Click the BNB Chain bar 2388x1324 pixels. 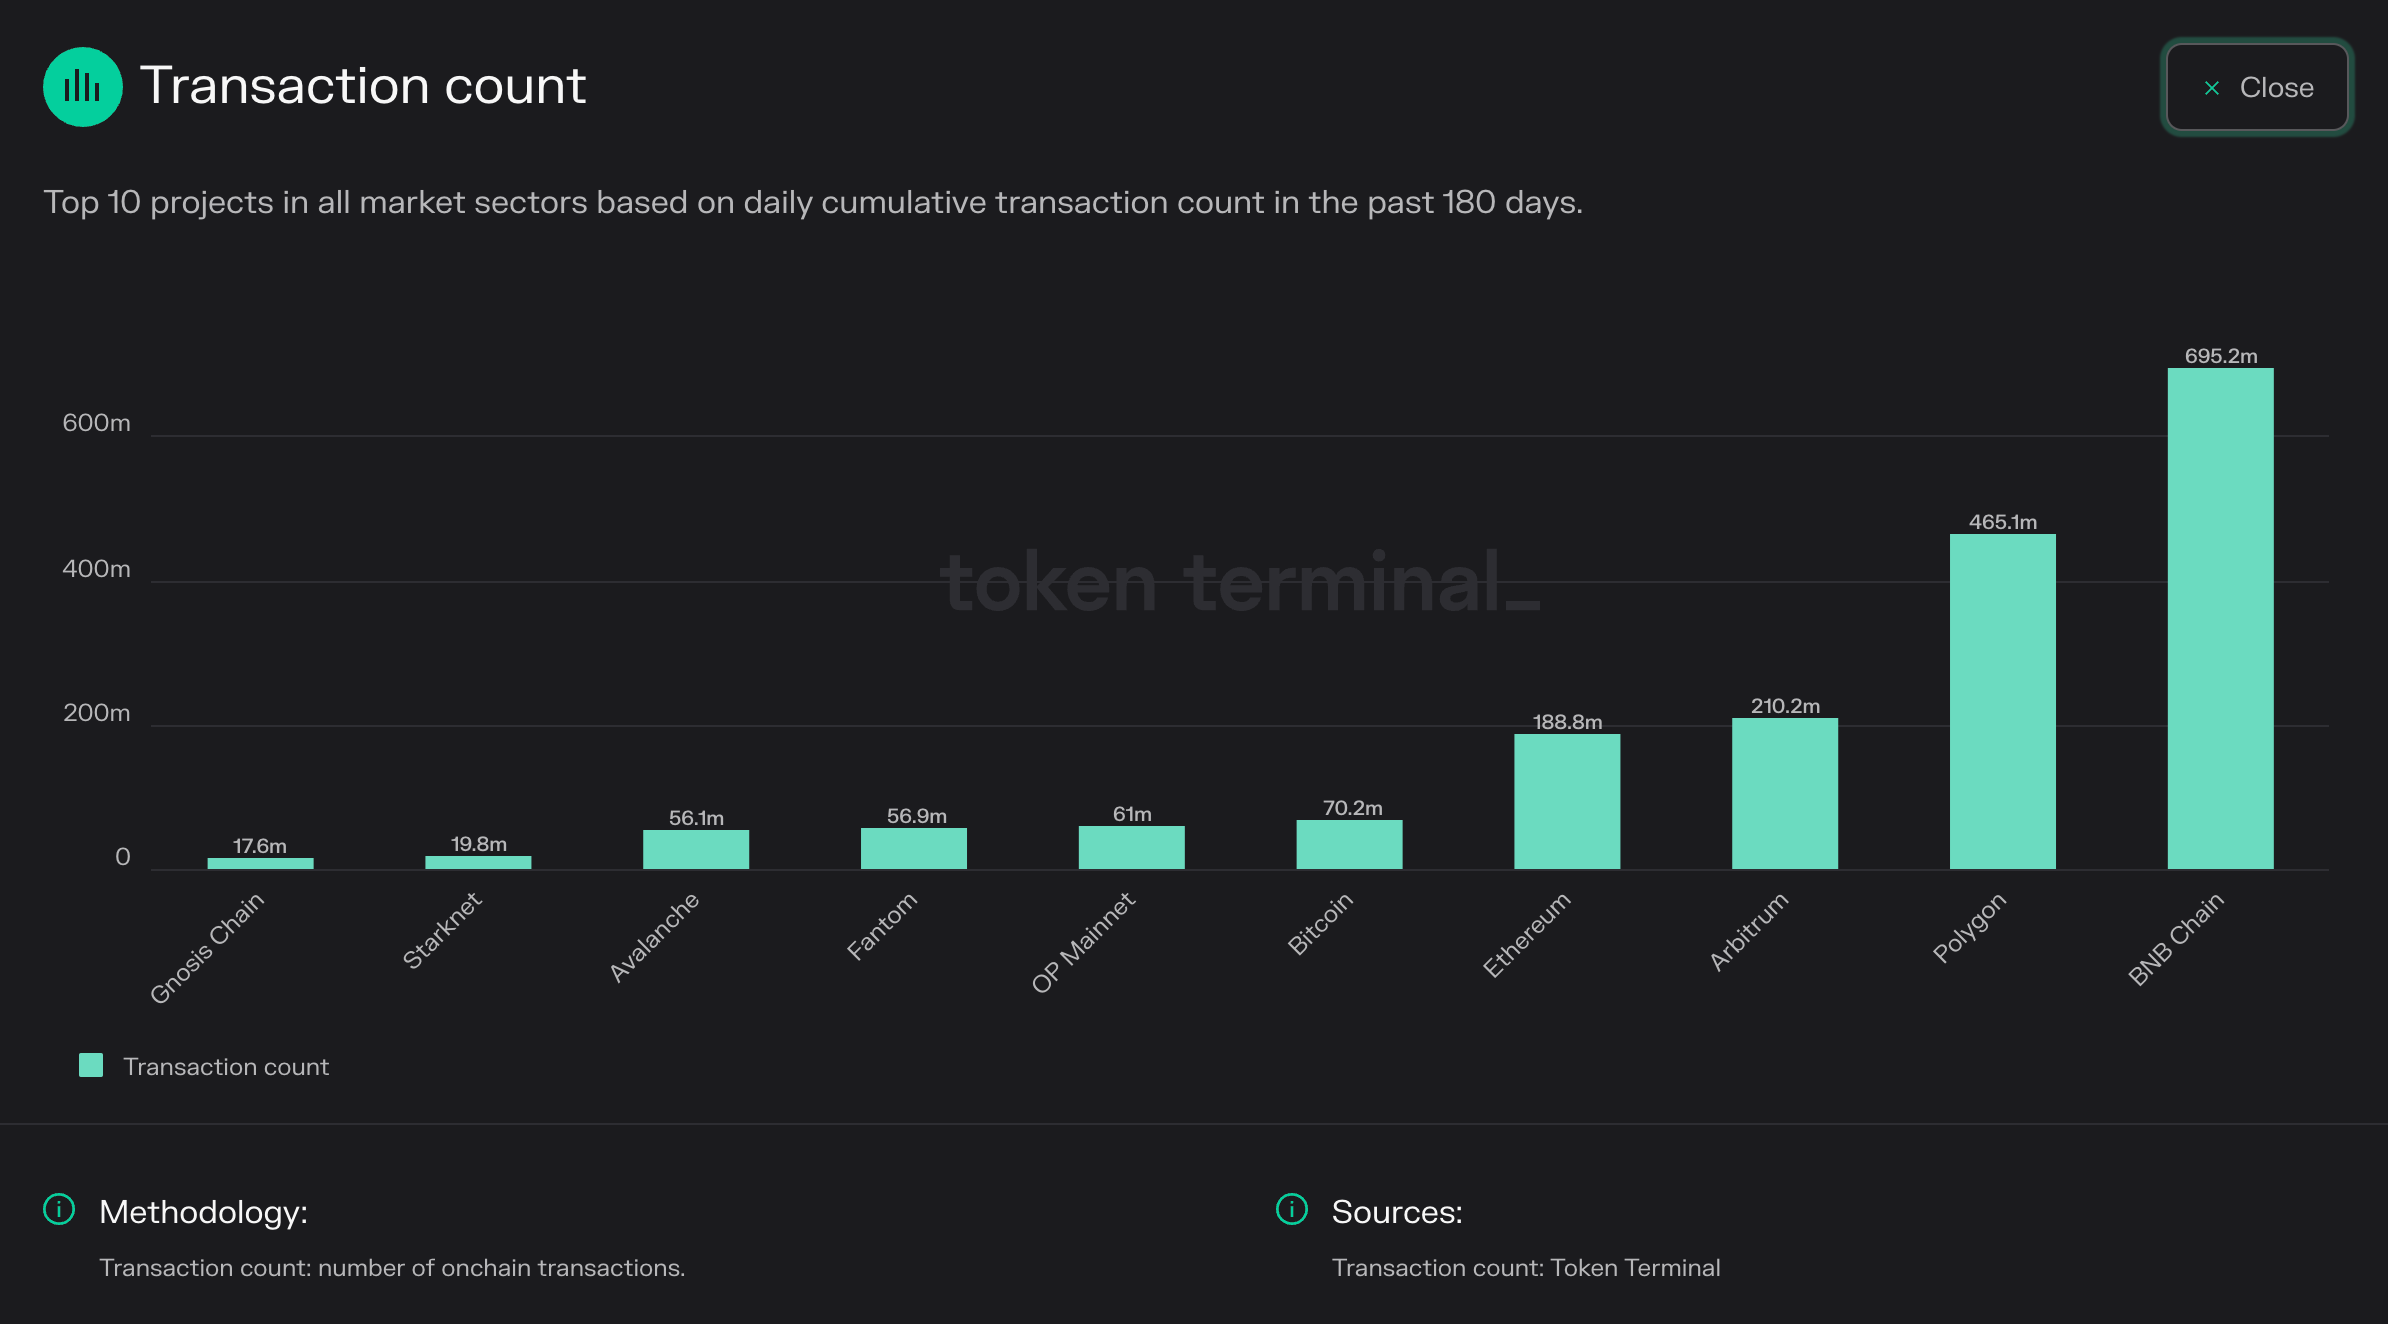point(2220,618)
